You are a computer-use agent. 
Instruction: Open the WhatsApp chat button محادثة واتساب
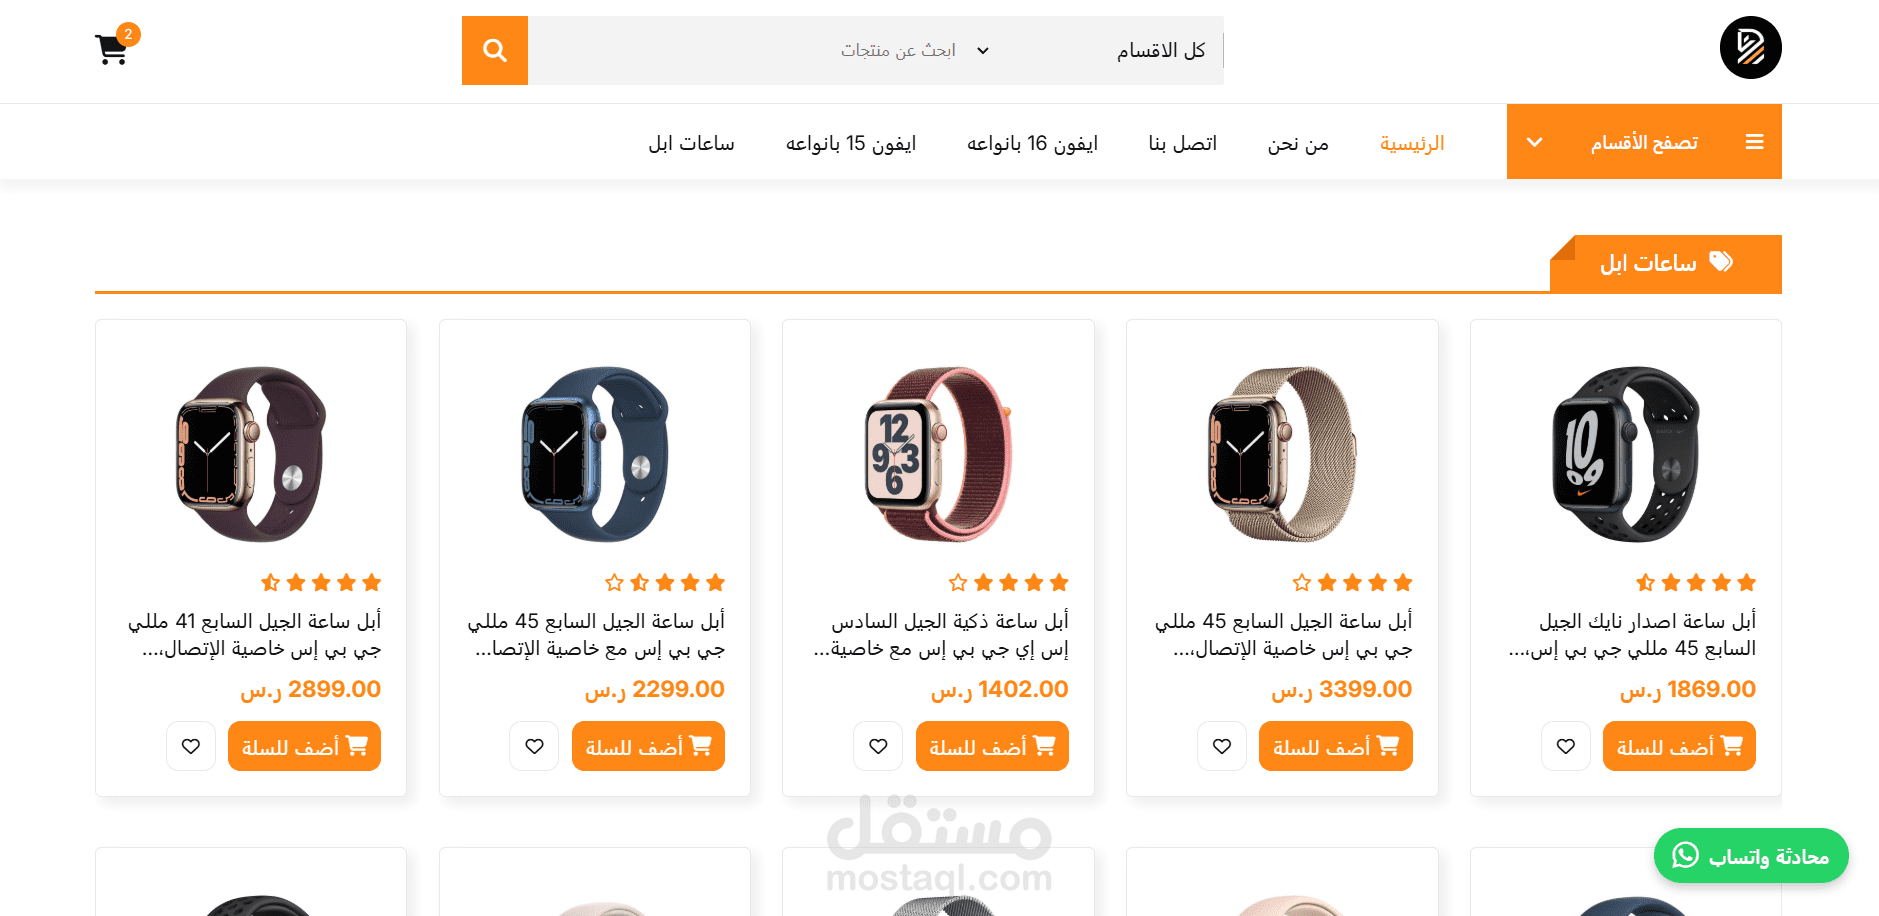click(x=1751, y=856)
